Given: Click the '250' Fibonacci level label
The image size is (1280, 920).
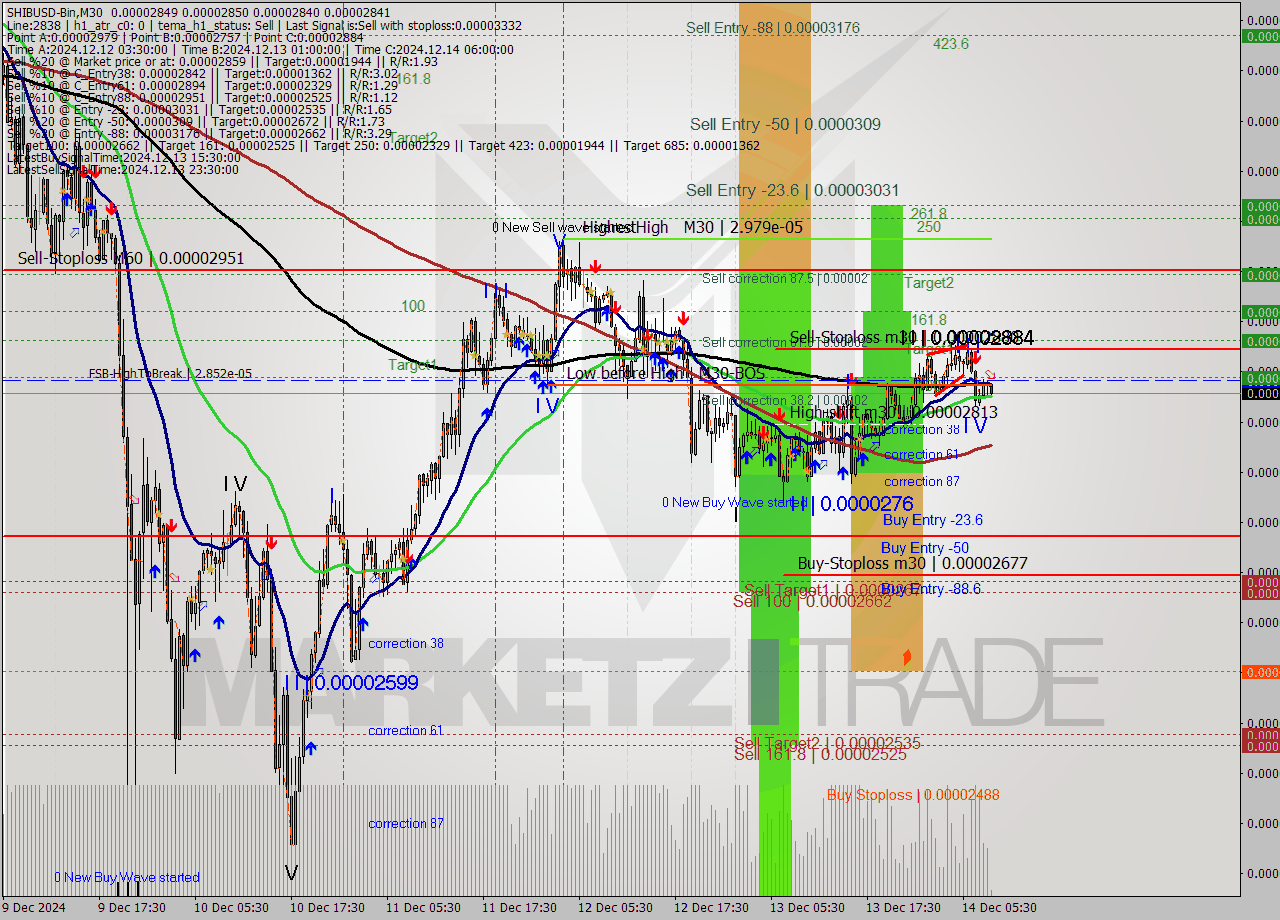Looking at the screenshot, I should [x=928, y=227].
